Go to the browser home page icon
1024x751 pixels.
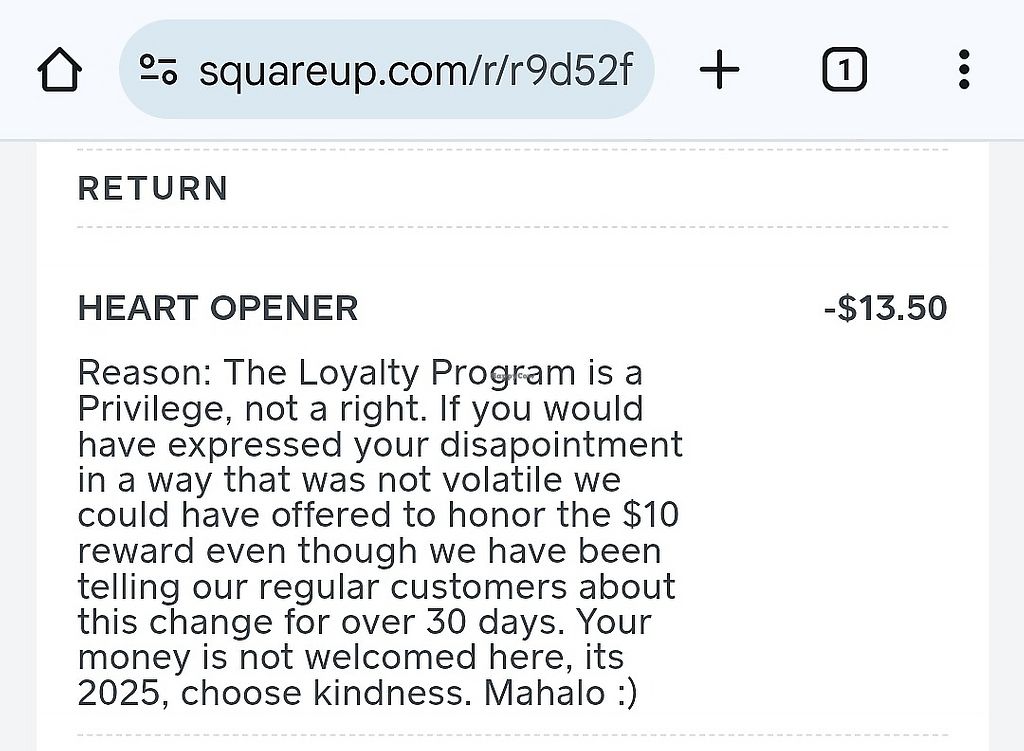[59, 69]
